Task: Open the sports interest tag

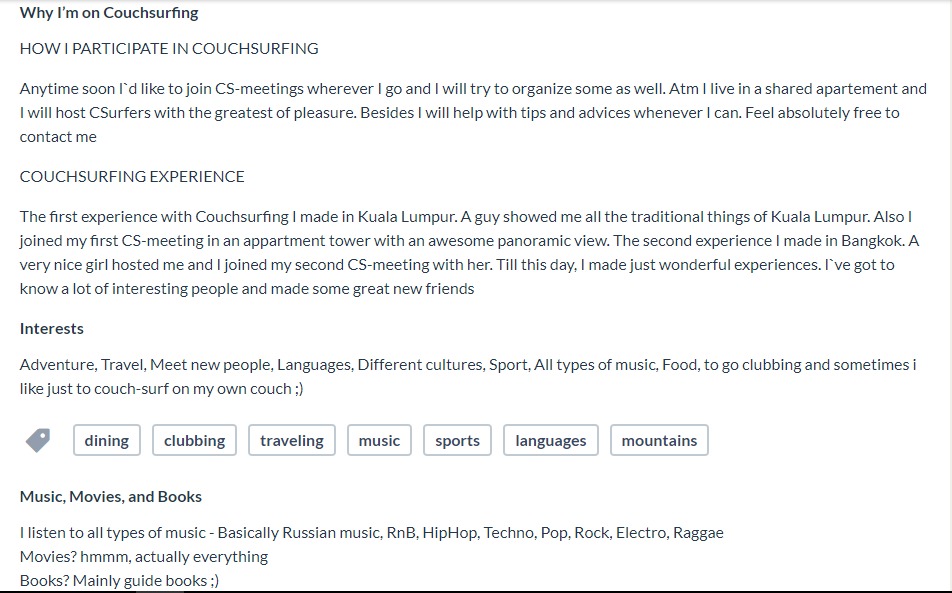Action: (x=457, y=440)
